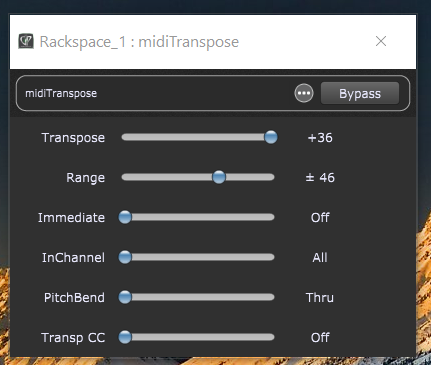Toggle the Transp CC slider knob
This screenshot has width=431, height=365.
(x=125, y=337)
